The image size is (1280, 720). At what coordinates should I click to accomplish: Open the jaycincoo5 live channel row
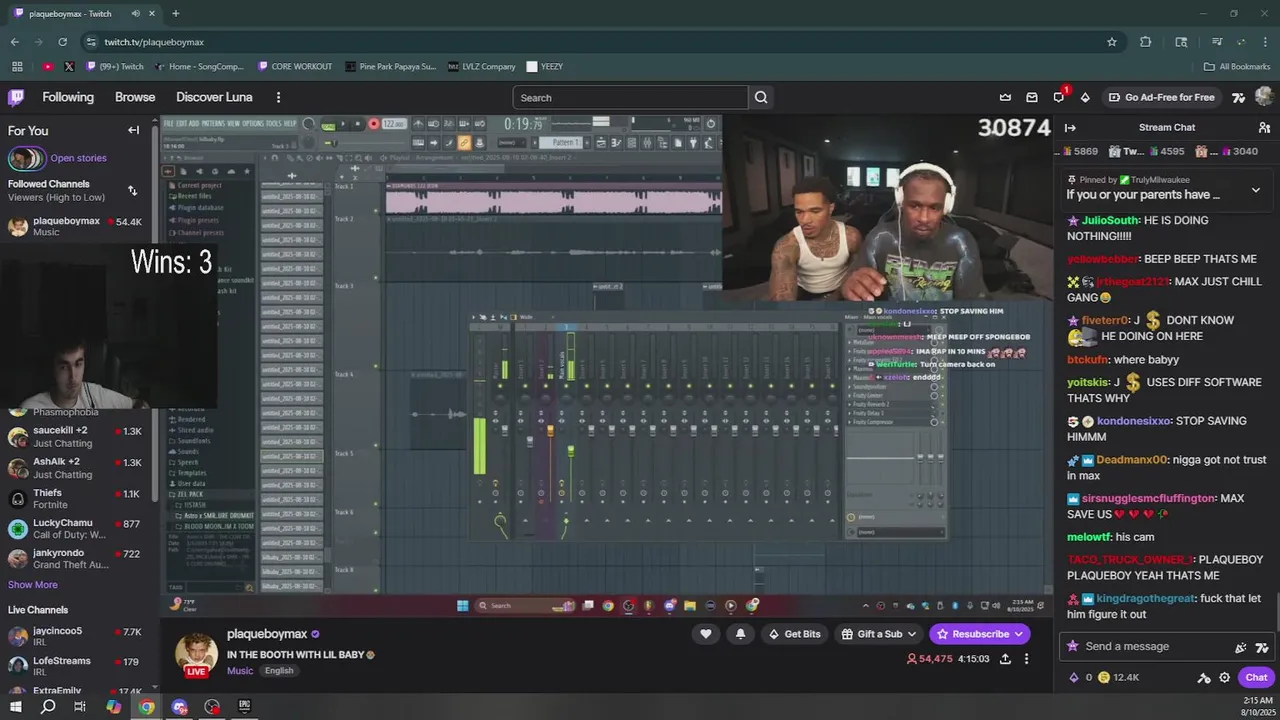(x=75, y=636)
